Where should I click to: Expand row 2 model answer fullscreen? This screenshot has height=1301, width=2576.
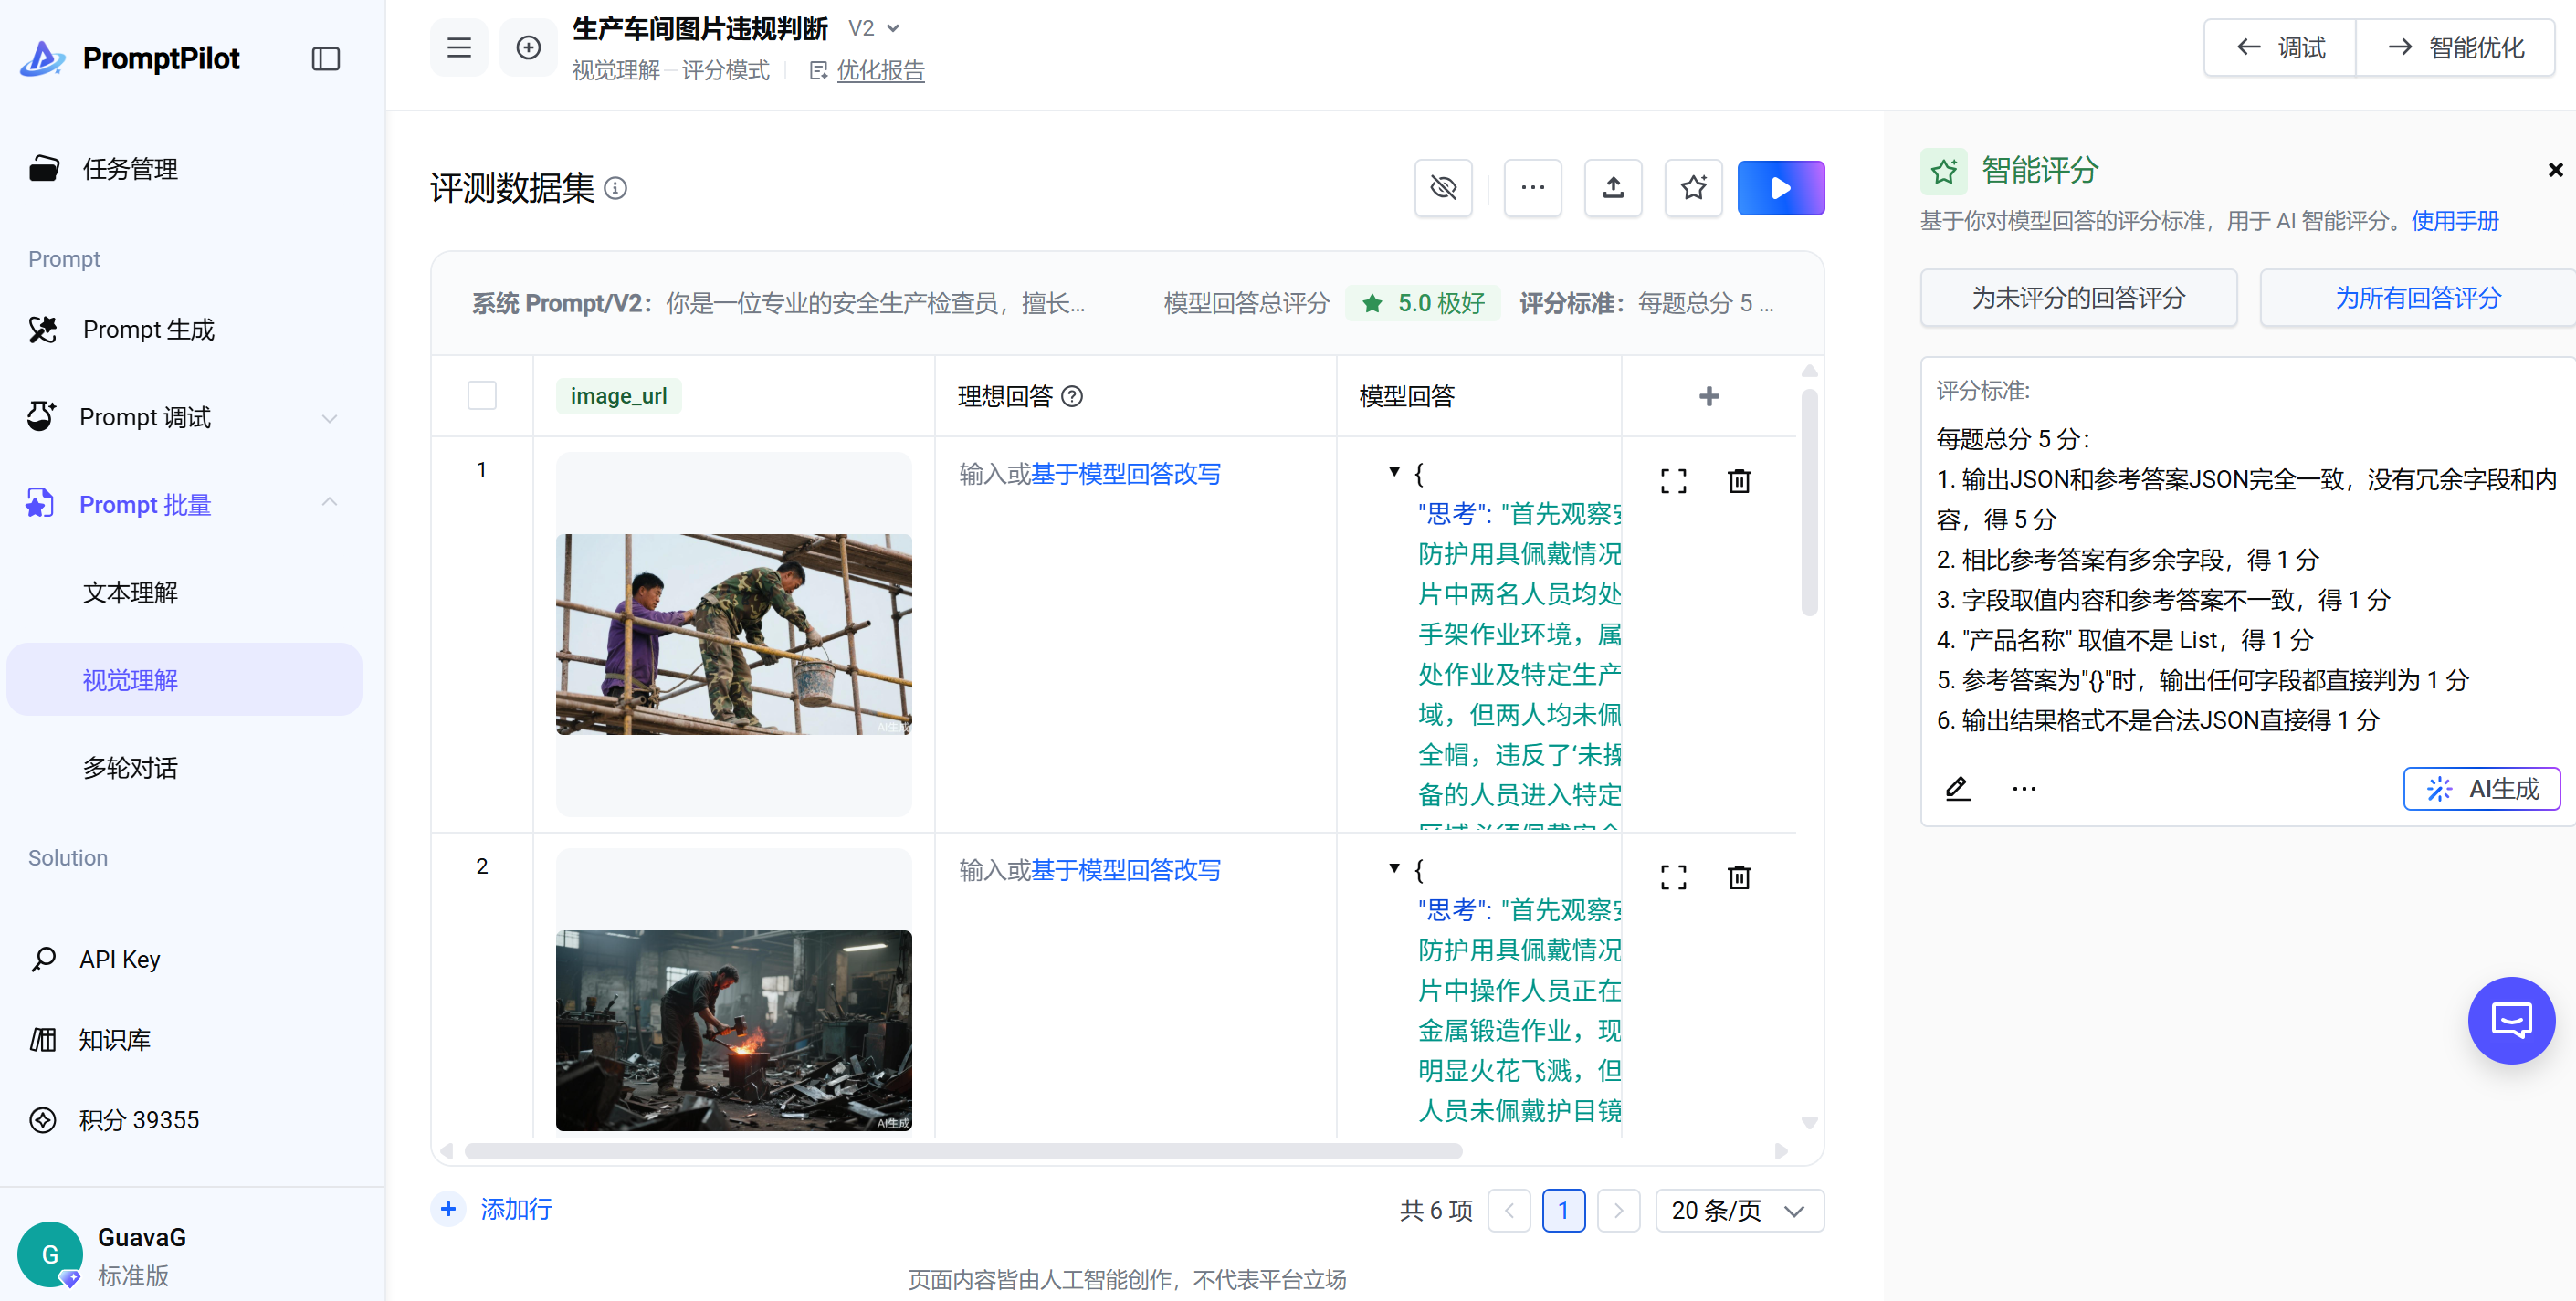coord(1673,877)
